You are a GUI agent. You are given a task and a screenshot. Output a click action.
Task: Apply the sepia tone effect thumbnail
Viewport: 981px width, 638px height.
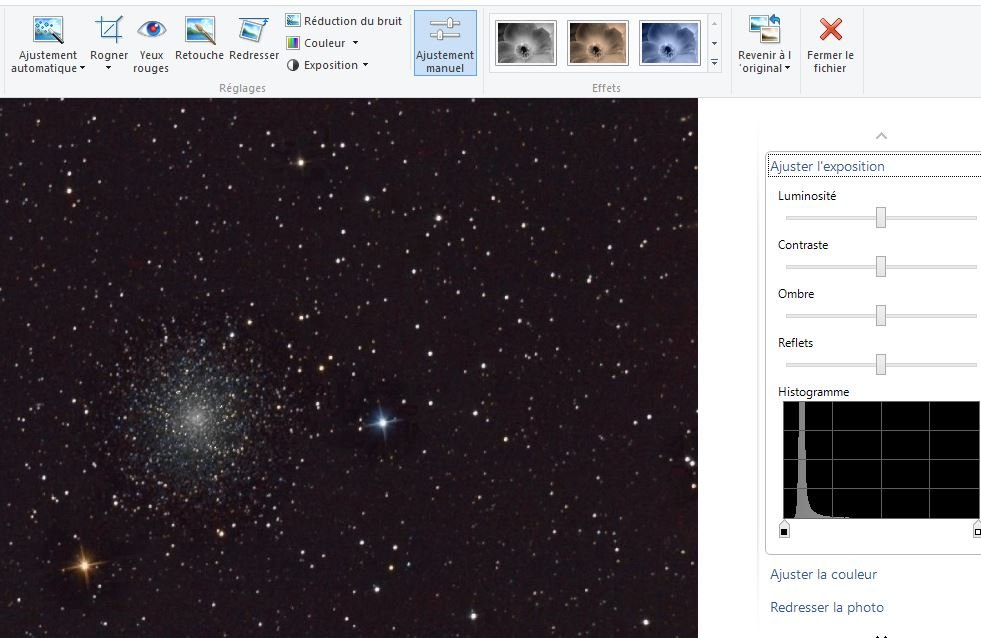(x=597, y=43)
